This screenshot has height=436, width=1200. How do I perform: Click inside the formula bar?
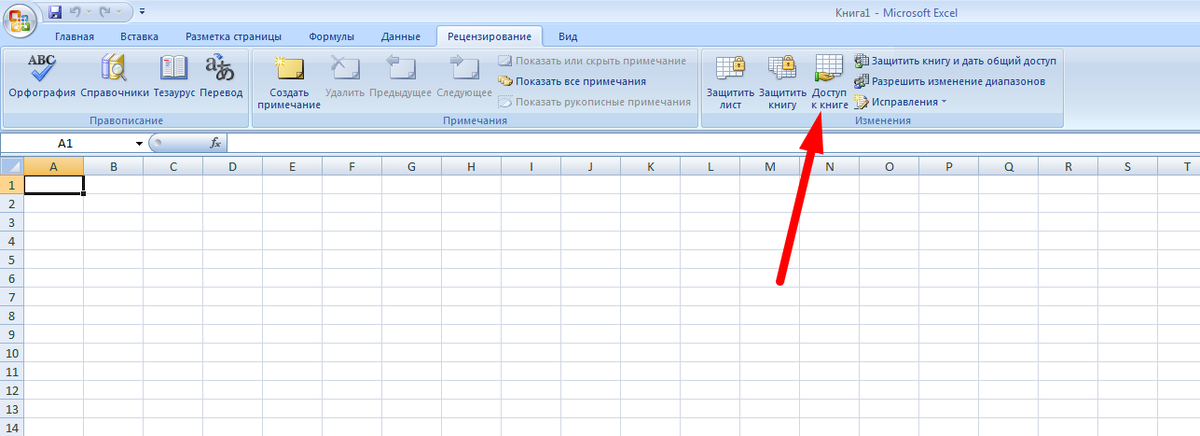(712, 144)
